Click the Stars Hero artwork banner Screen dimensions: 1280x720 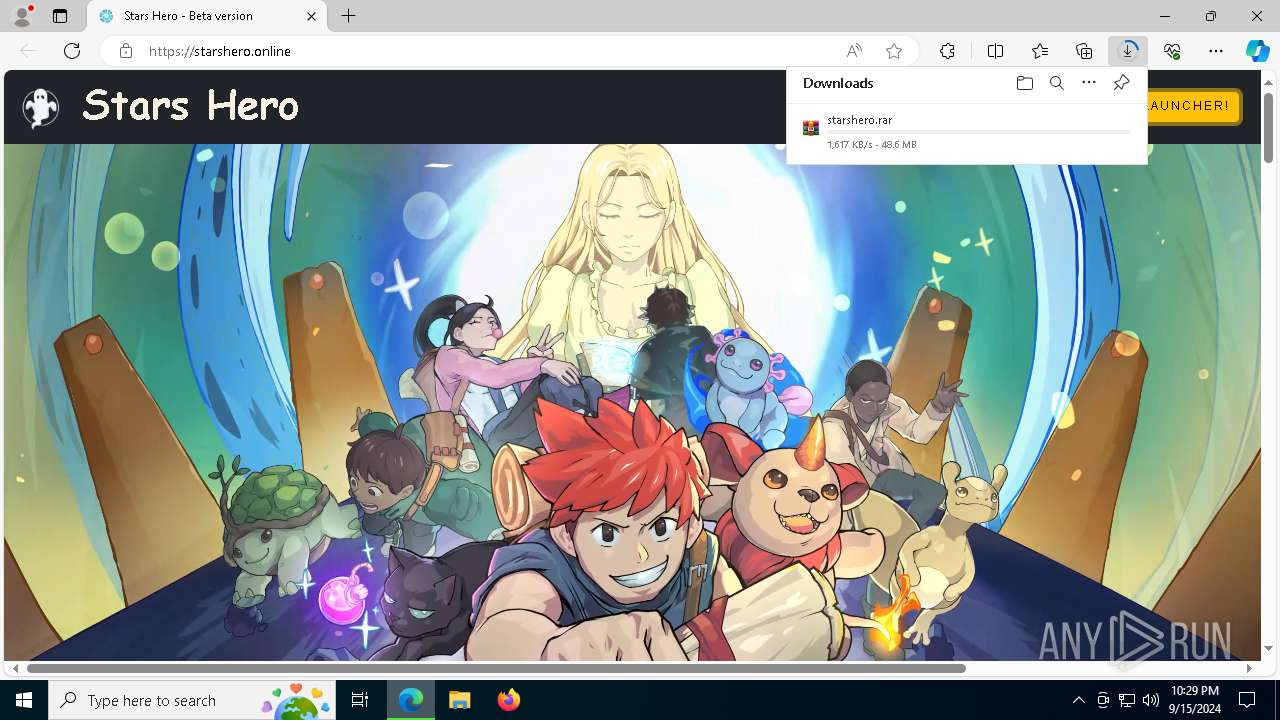632,402
